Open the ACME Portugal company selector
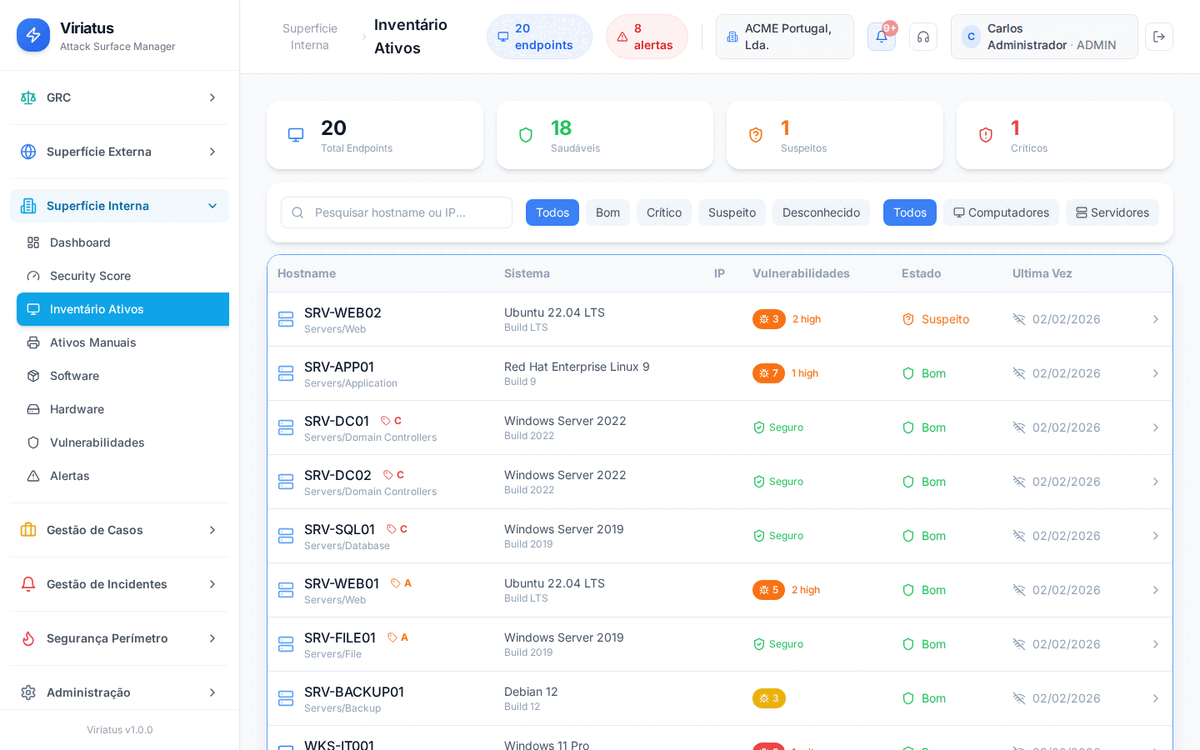1200x750 pixels. pyautogui.click(x=784, y=36)
